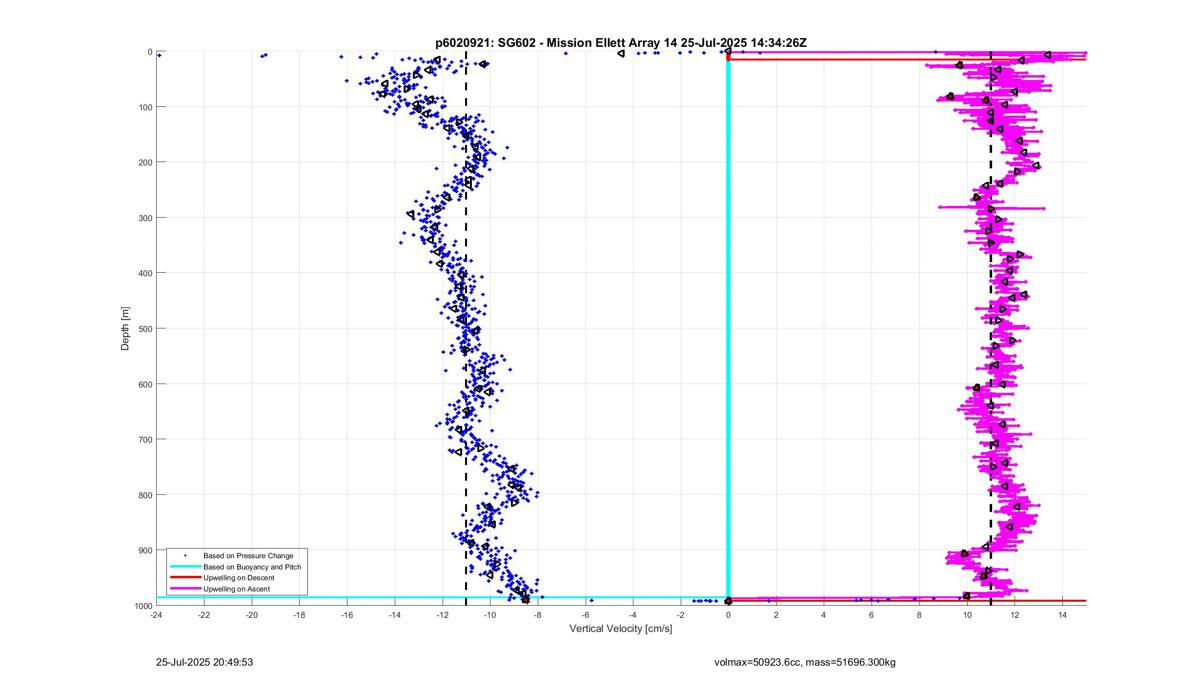This screenshot has width=1200, height=681.
Task: Click depth axis tick label '1000'
Action: (143, 605)
